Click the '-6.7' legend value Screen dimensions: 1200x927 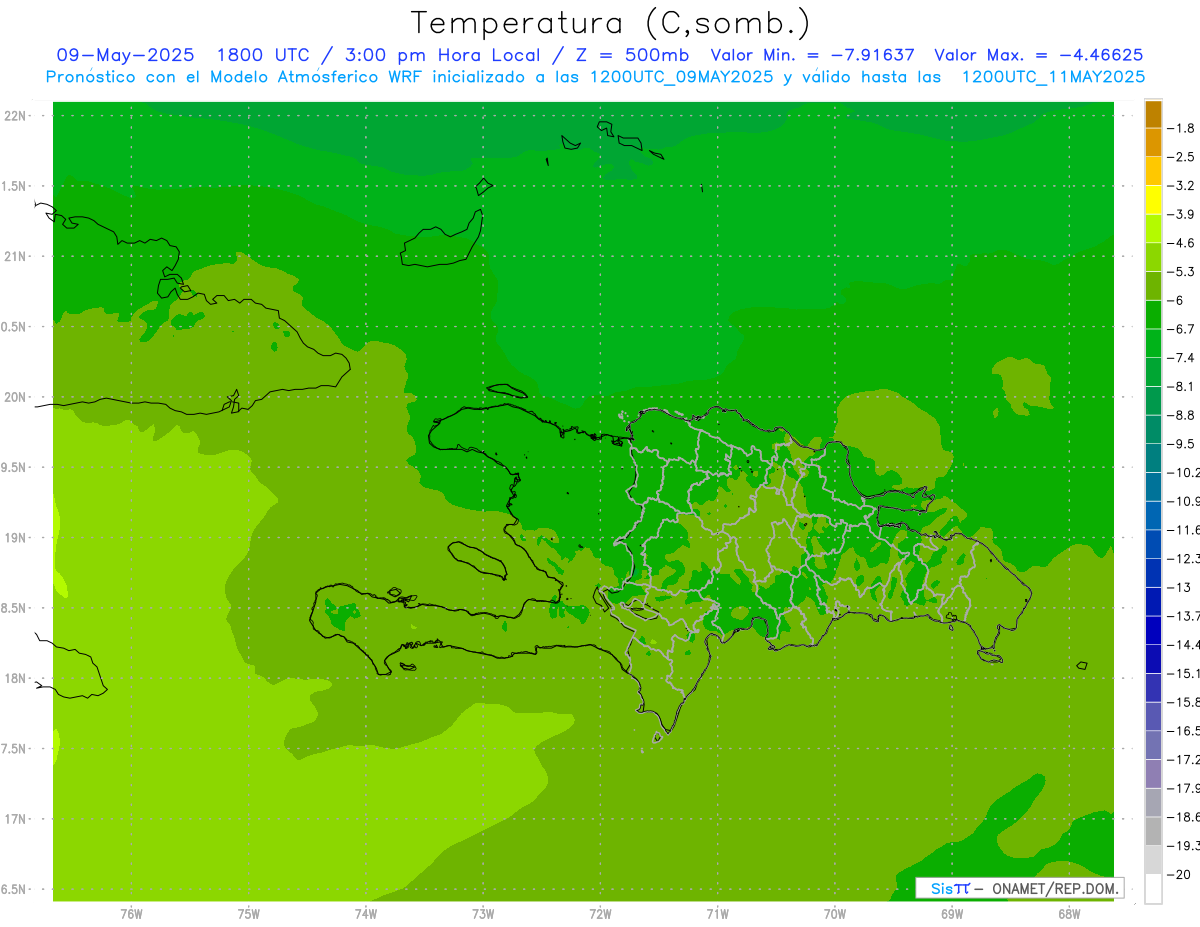(1181, 329)
